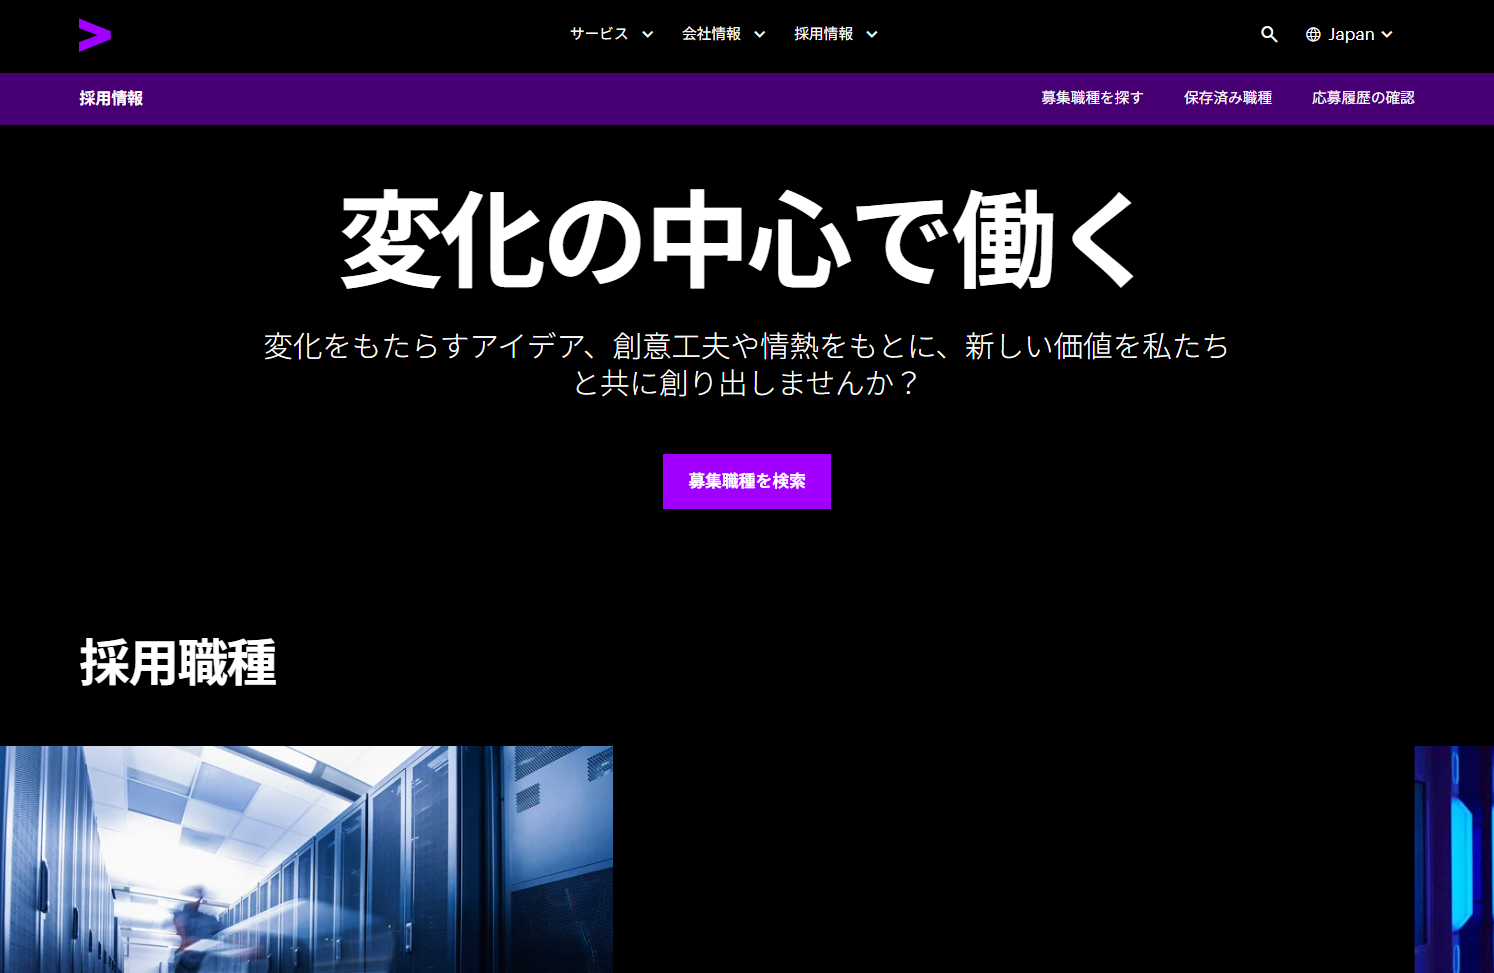Open the server room image card
The height and width of the screenshot is (973, 1494).
click(306, 859)
